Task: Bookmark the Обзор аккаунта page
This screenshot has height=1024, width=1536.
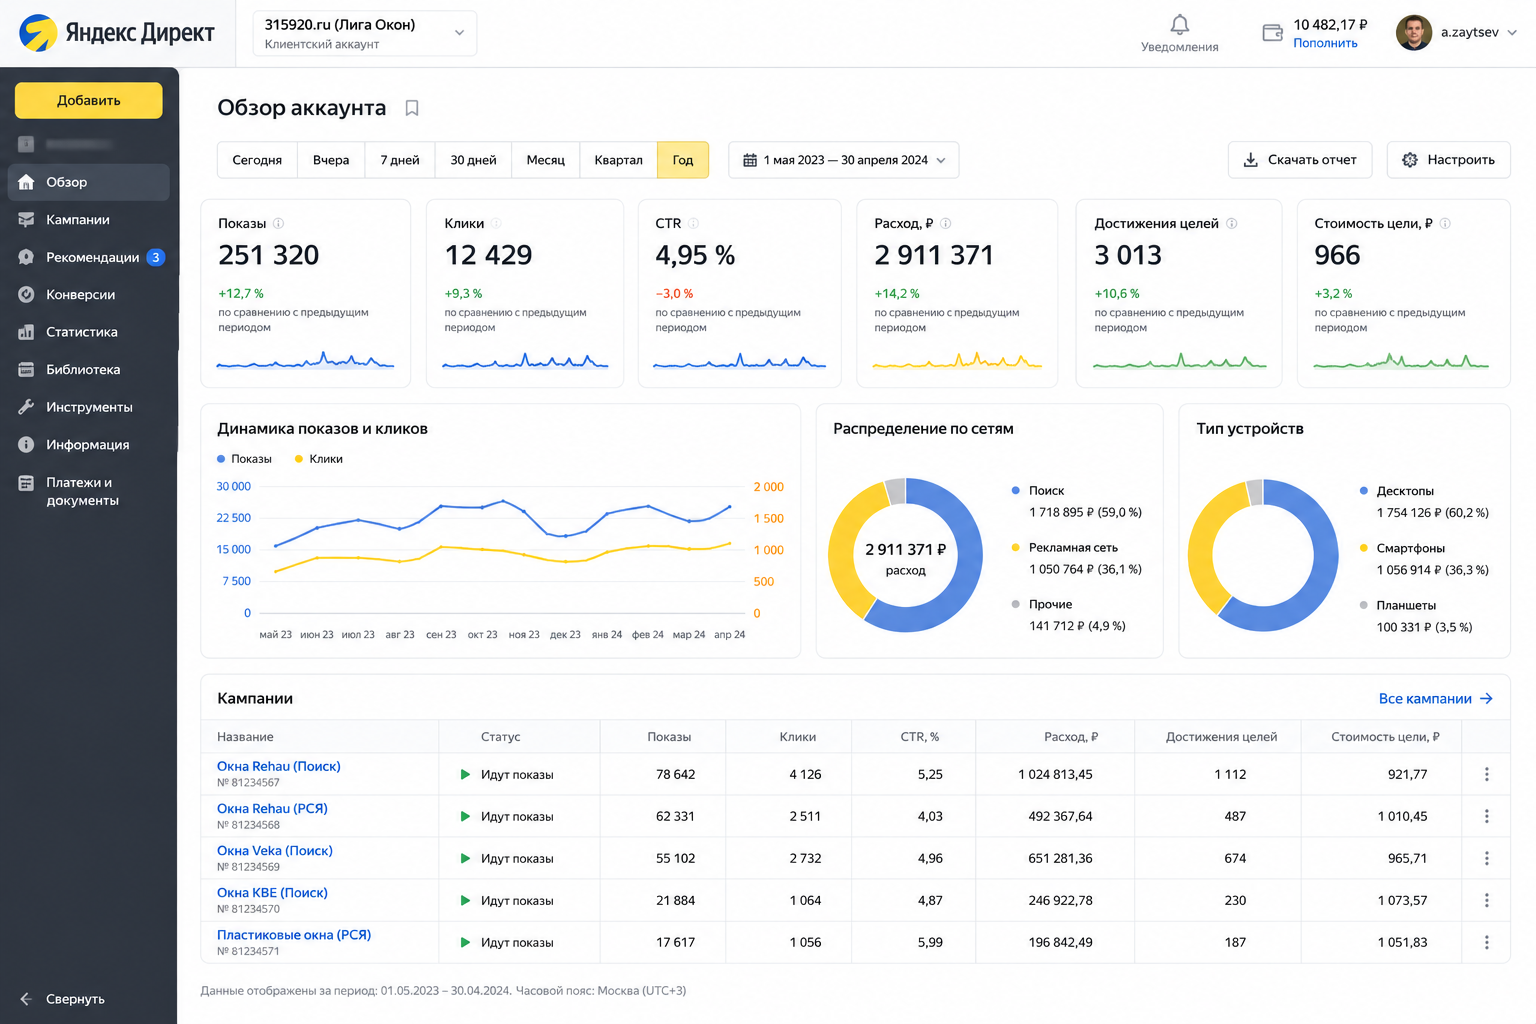Action: (x=411, y=108)
